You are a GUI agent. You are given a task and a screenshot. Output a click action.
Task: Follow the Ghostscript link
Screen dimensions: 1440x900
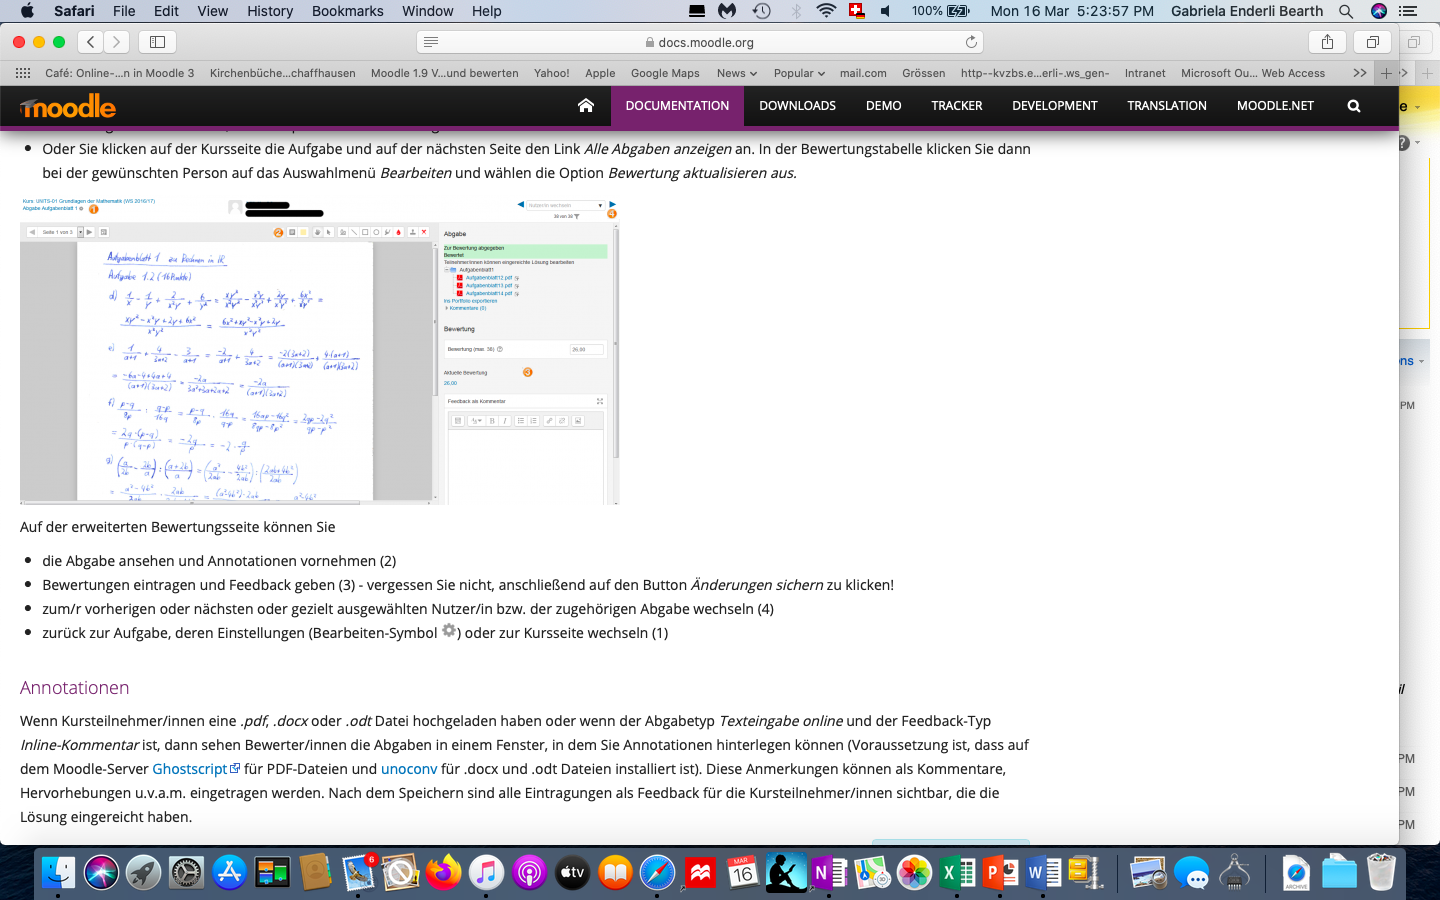coord(190,769)
